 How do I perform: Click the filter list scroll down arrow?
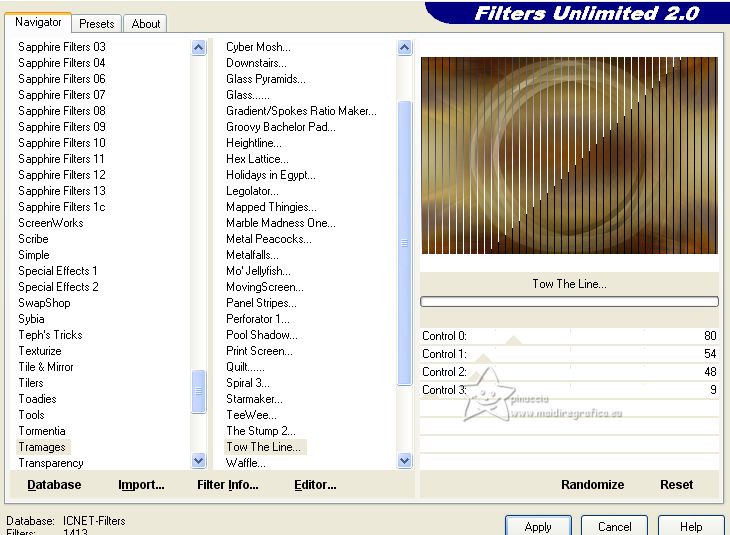coord(405,461)
